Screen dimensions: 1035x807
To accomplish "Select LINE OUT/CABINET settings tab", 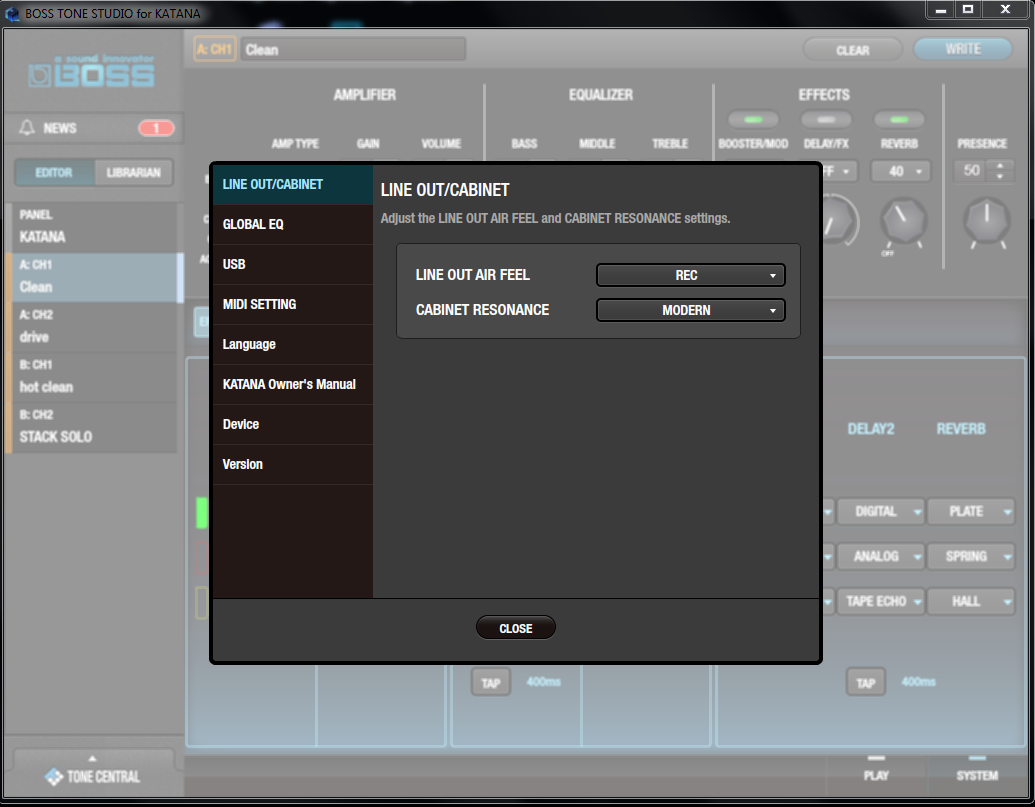I will [293, 185].
